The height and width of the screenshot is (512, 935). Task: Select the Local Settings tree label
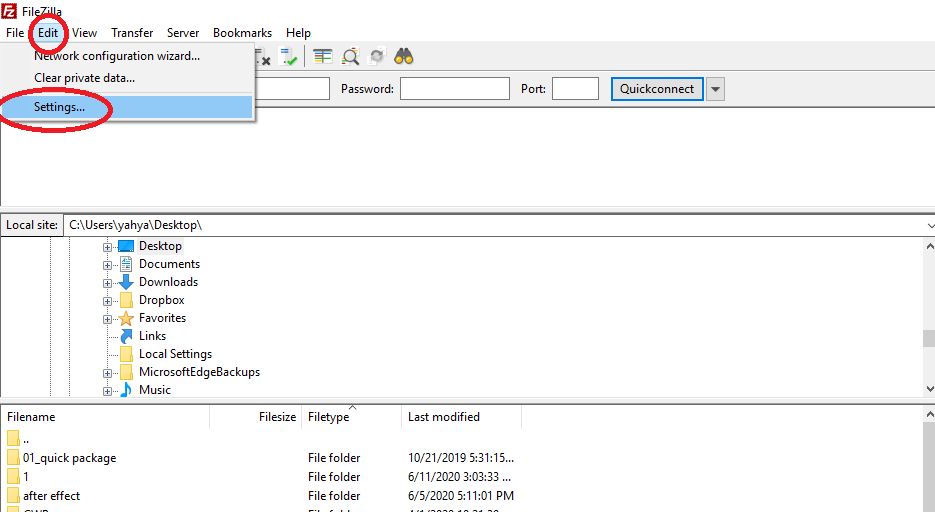(175, 354)
